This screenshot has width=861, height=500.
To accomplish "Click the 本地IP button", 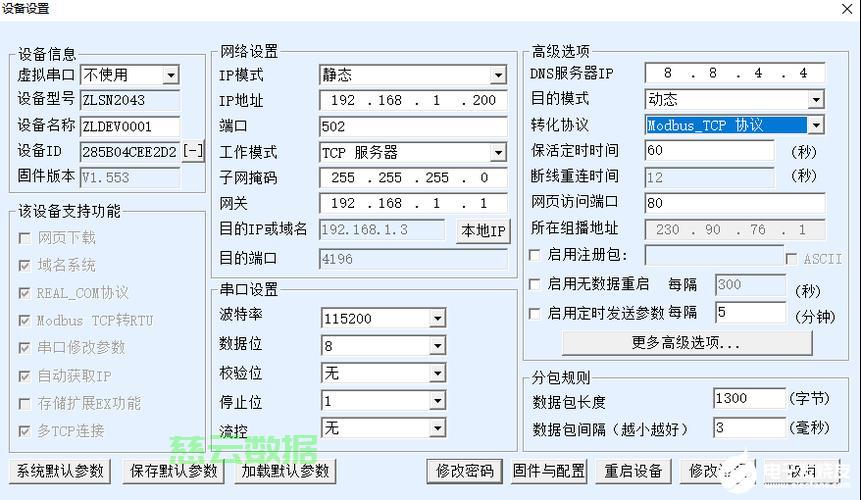I will (x=483, y=231).
